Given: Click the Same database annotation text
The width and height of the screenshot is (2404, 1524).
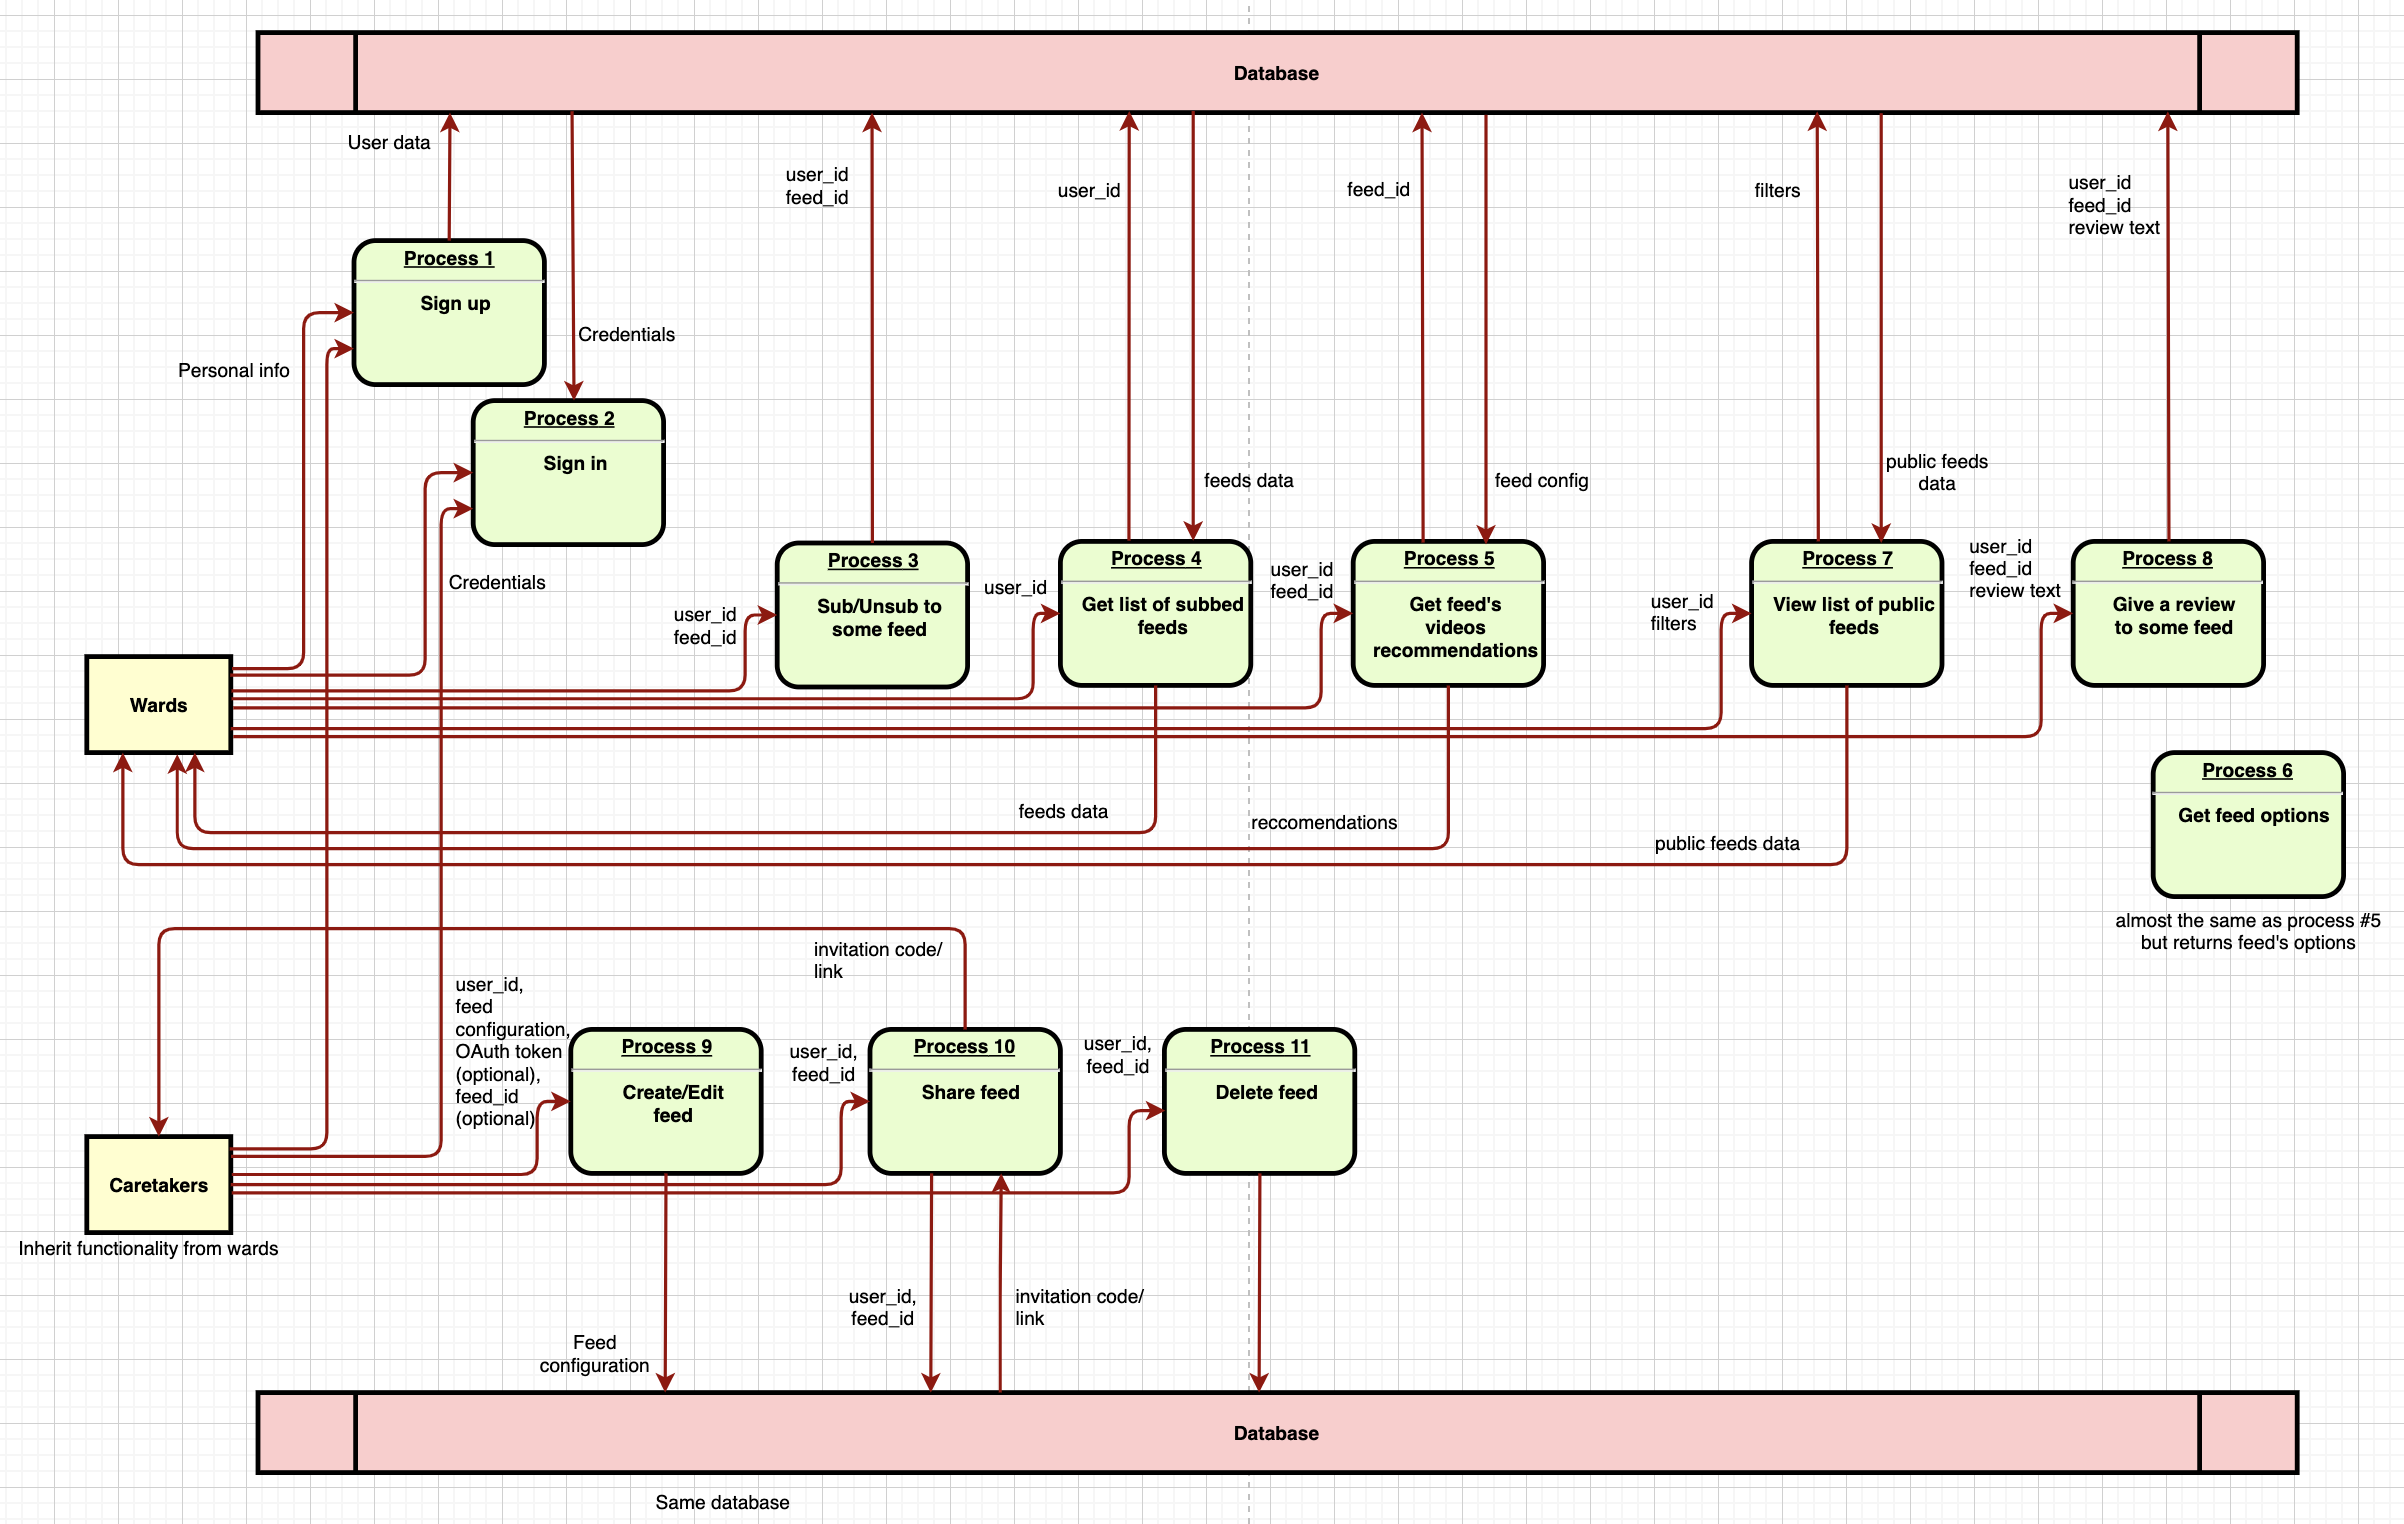Looking at the screenshot, I should (722, 1502).
